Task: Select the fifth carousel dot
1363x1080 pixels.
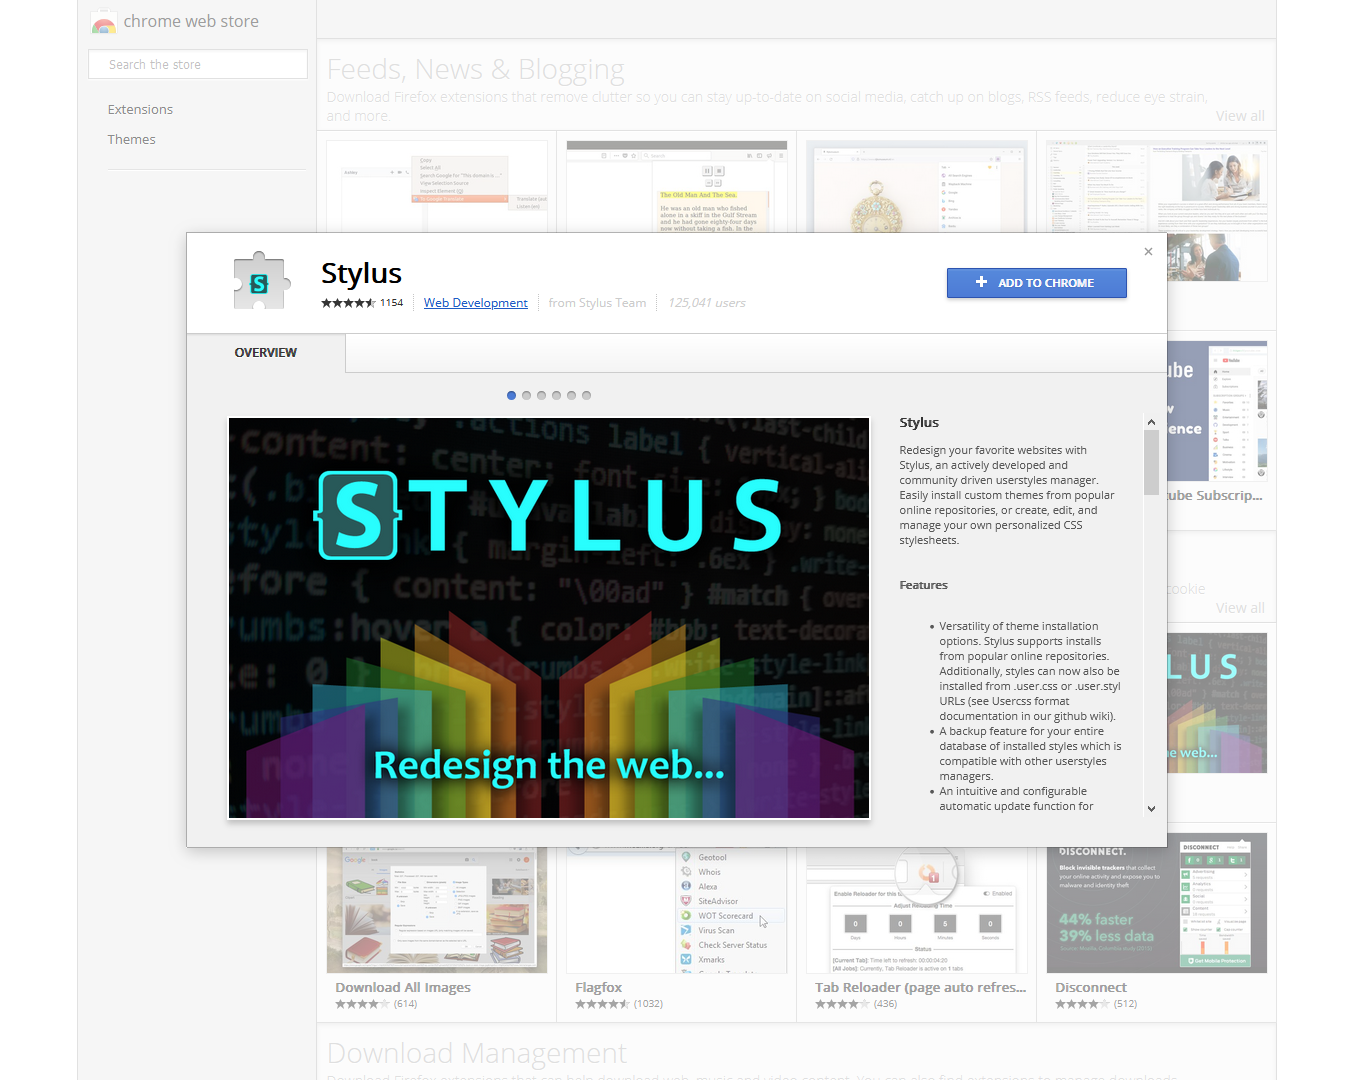Action: (571, 395)
